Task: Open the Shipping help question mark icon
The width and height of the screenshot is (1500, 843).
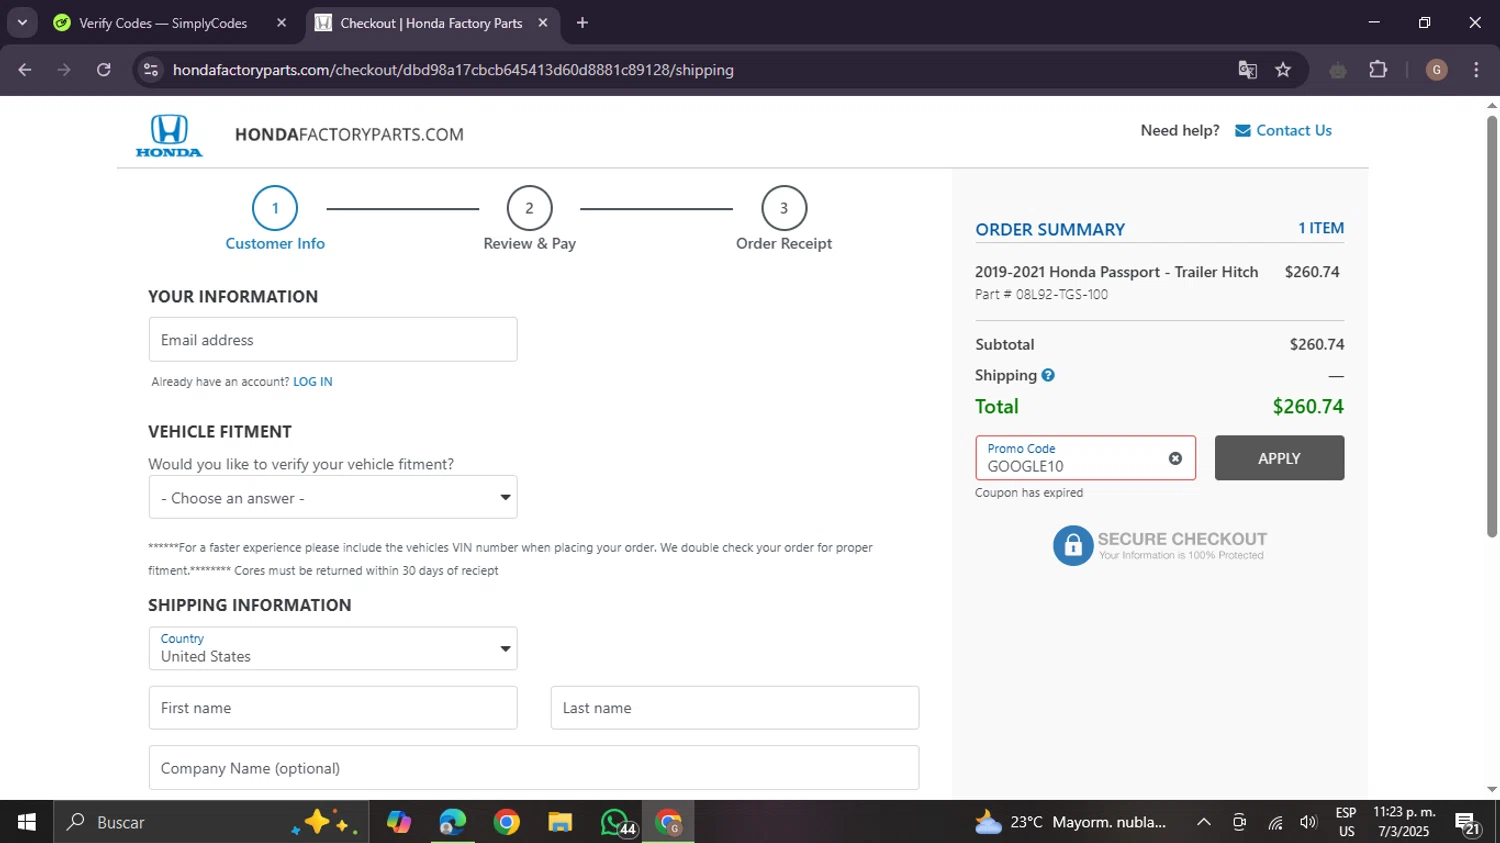Action: [1048, 375]
